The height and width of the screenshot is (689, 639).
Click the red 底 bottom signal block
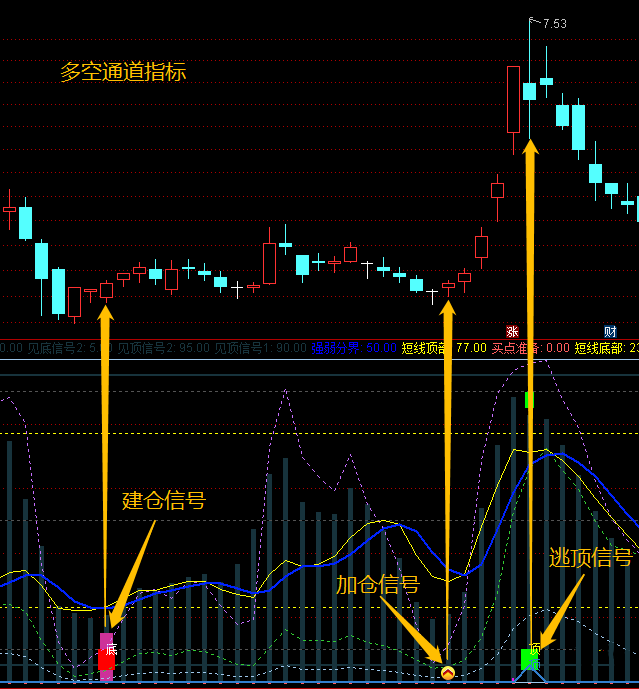click(x=106, y=658)
